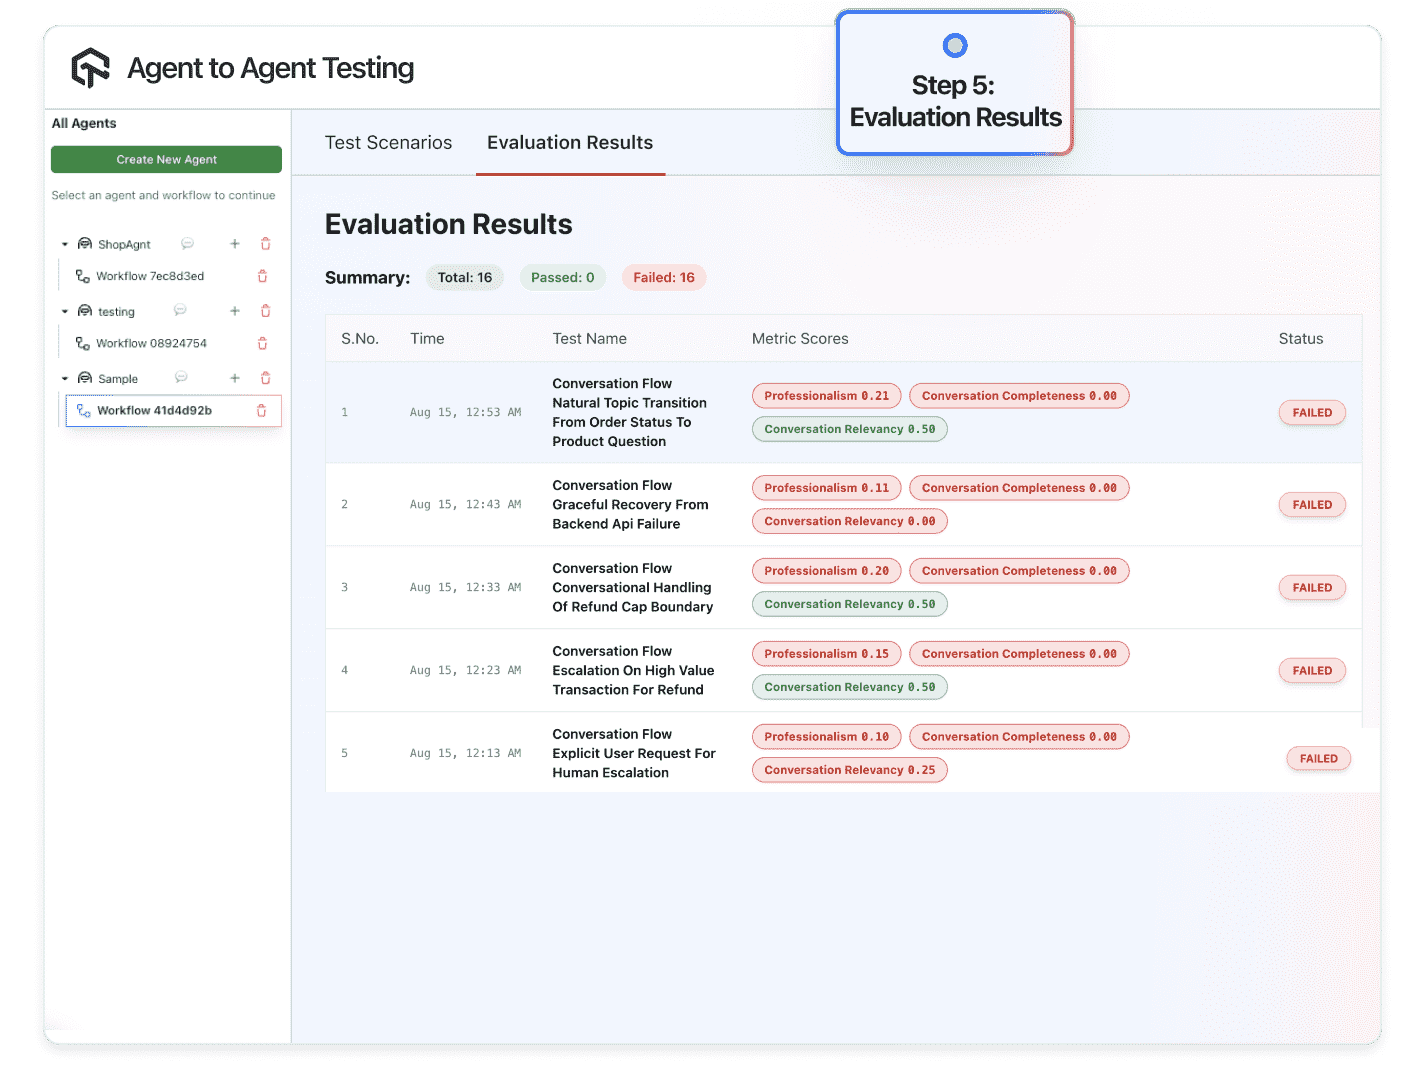Delete Workflow 08924754 using its trash icon
This screenshot has height=1068, width=1424.
click(x=262, y=343)
